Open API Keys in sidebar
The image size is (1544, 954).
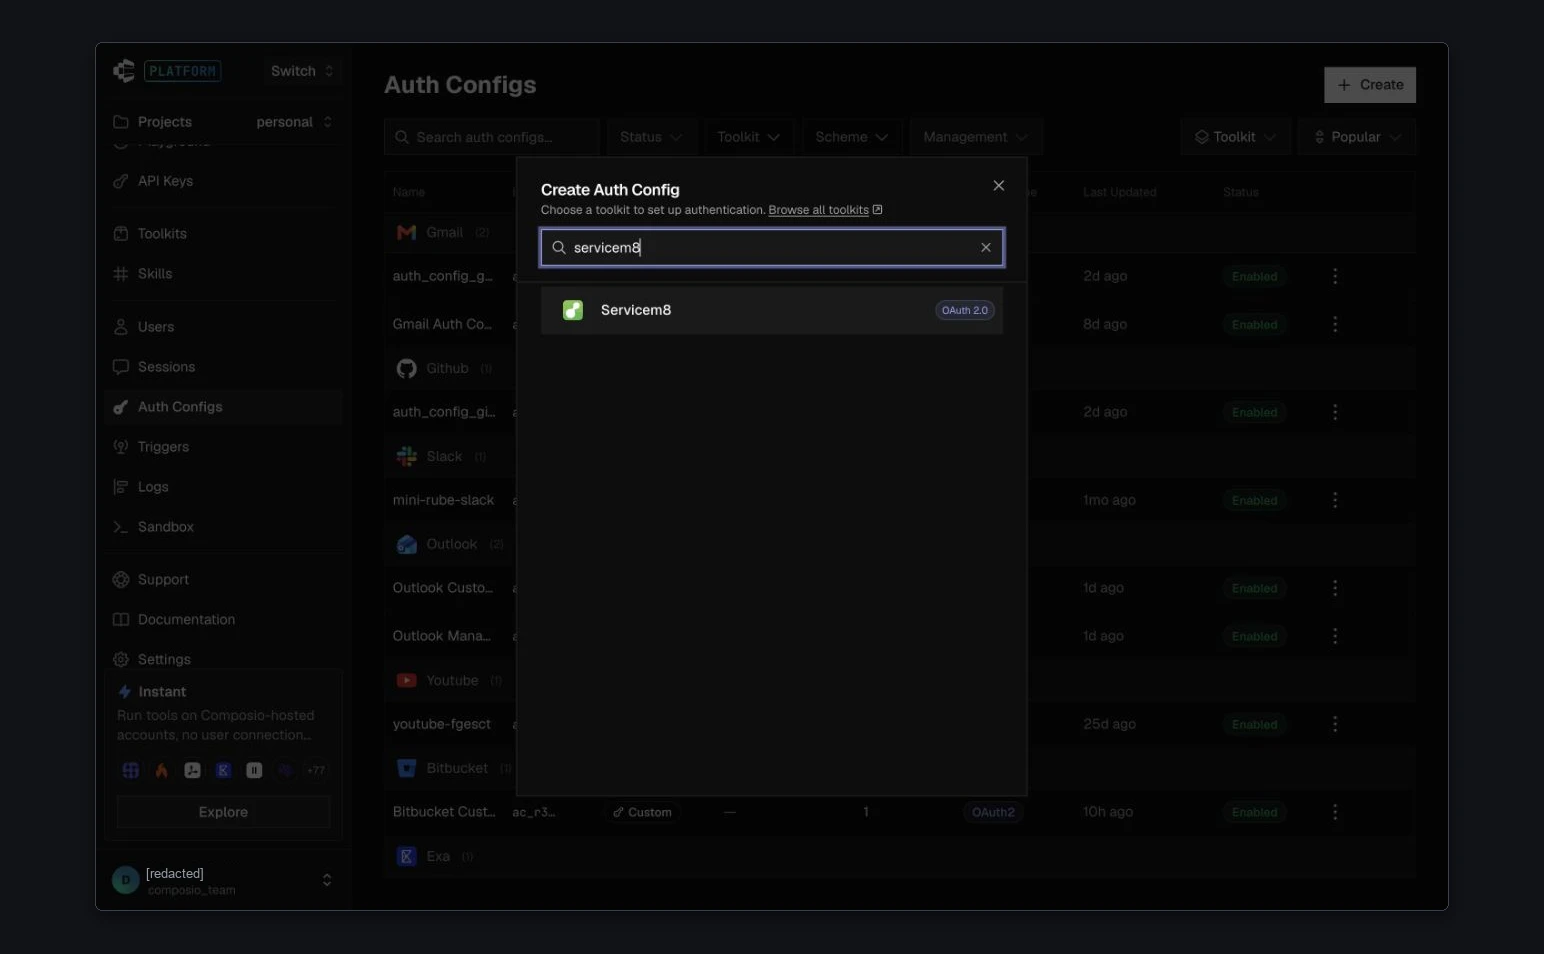(165, 181)
